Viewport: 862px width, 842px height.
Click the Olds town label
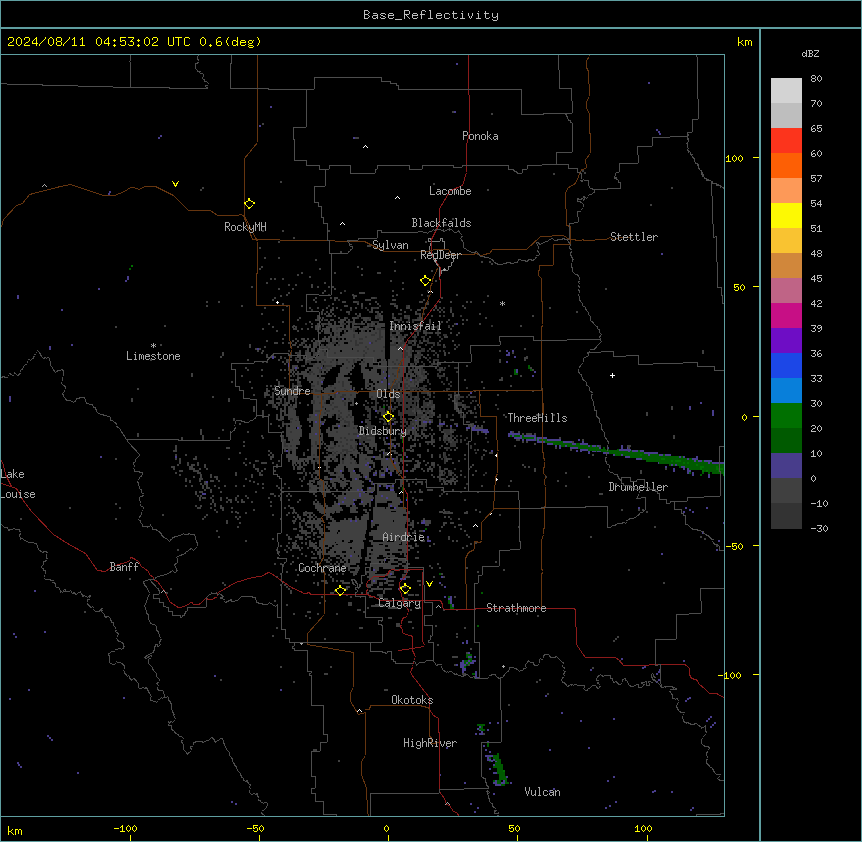coord(388,394)
